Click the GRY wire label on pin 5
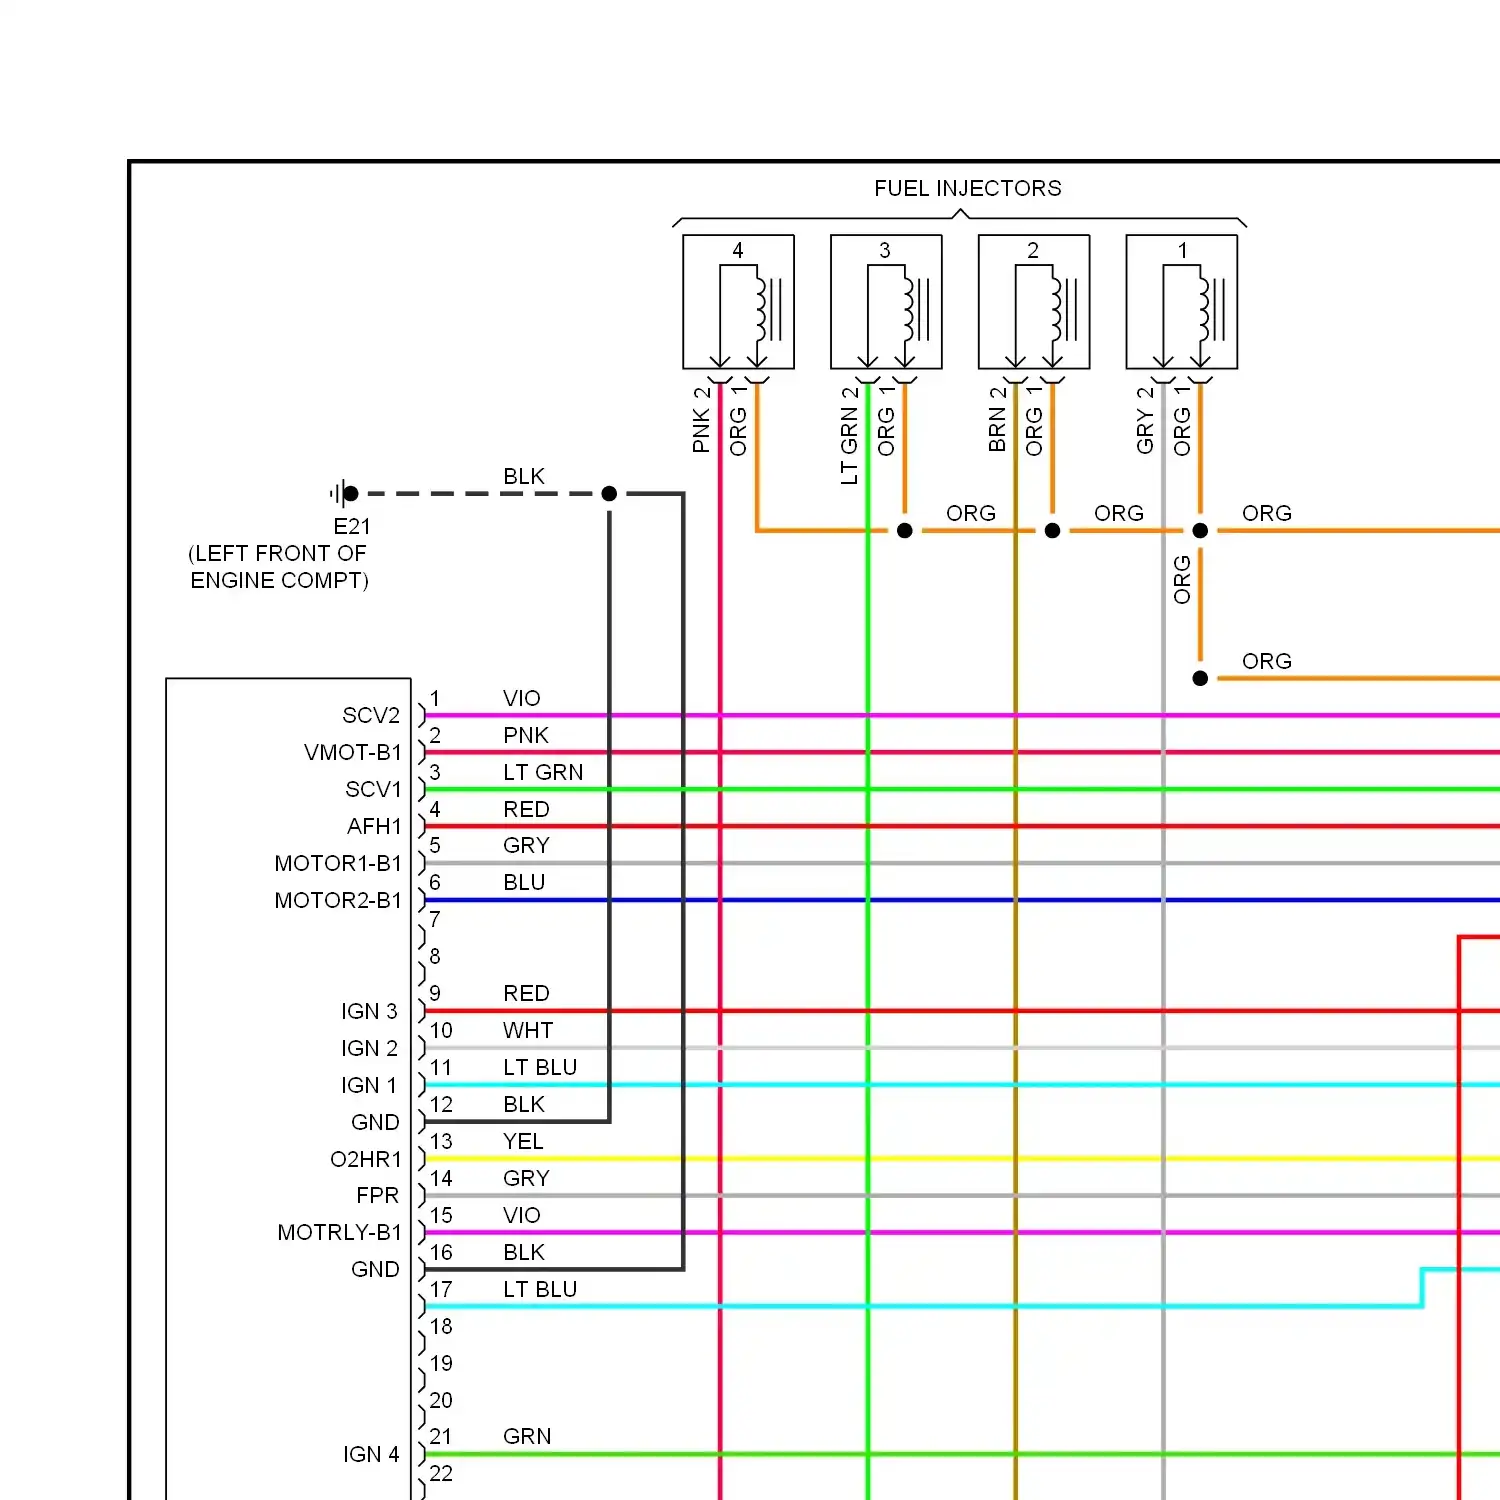1500x1500 pixels. coord(526,845)
